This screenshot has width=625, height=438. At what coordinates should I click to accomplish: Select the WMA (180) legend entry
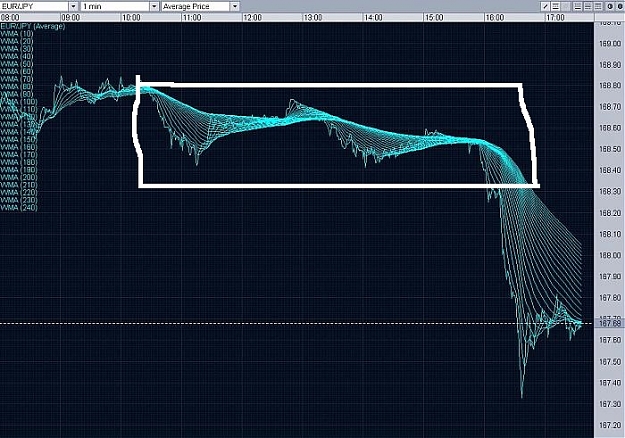[x=19, y=163]
